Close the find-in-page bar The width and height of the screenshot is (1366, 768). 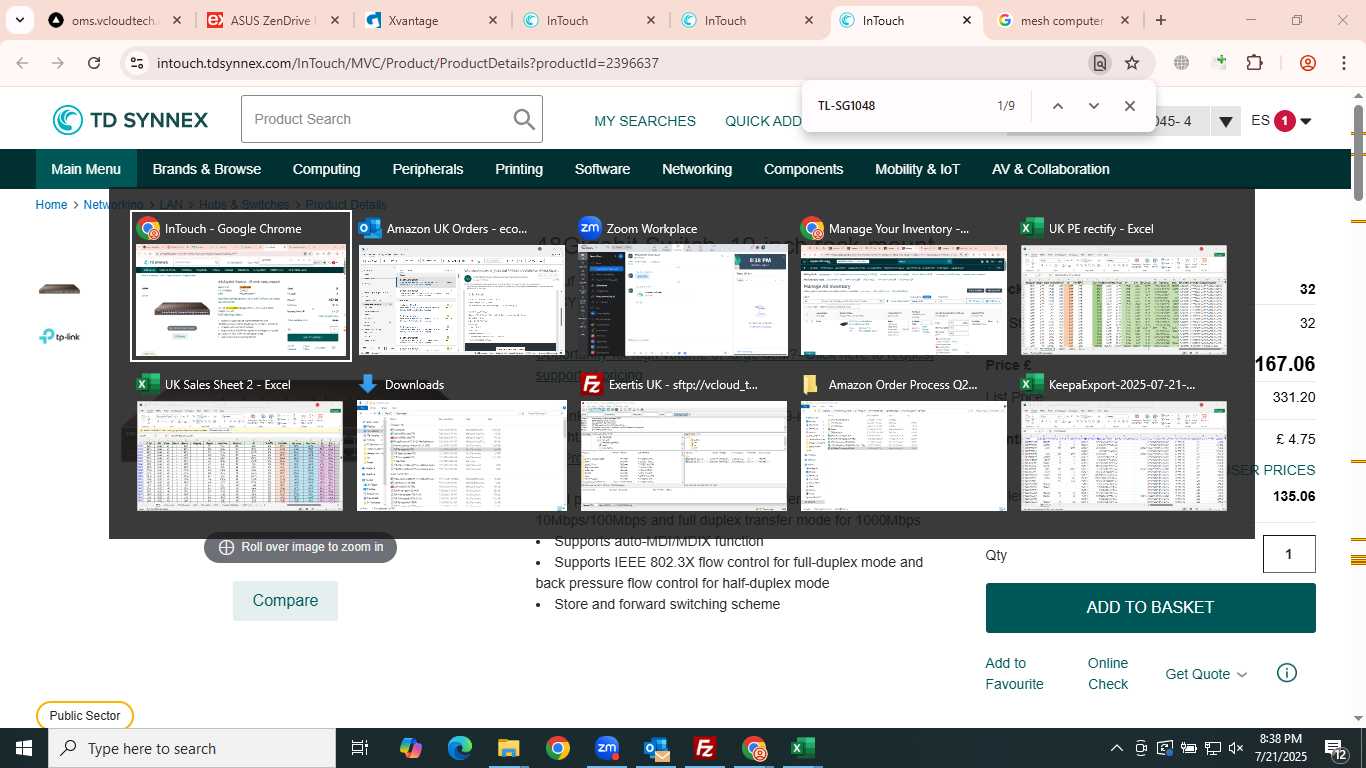point(1129,106)
